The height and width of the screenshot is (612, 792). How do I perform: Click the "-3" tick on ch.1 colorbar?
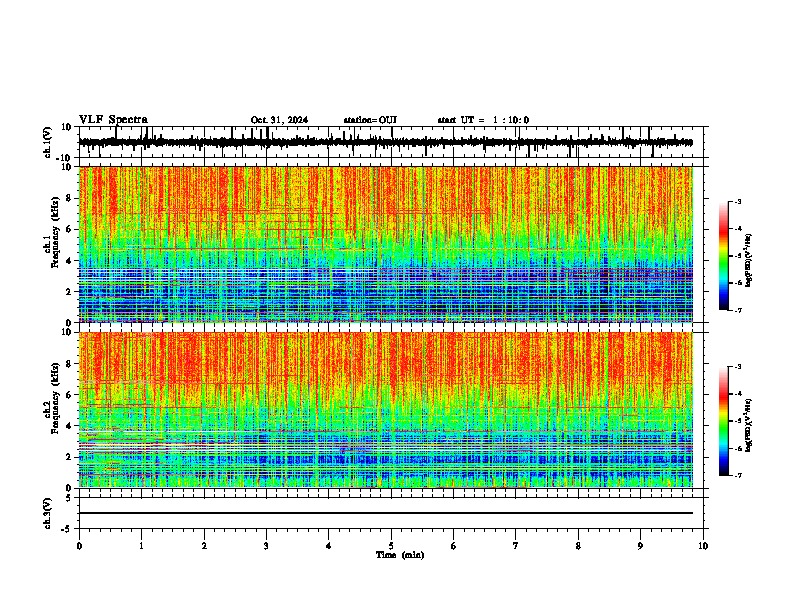point(738,201)
